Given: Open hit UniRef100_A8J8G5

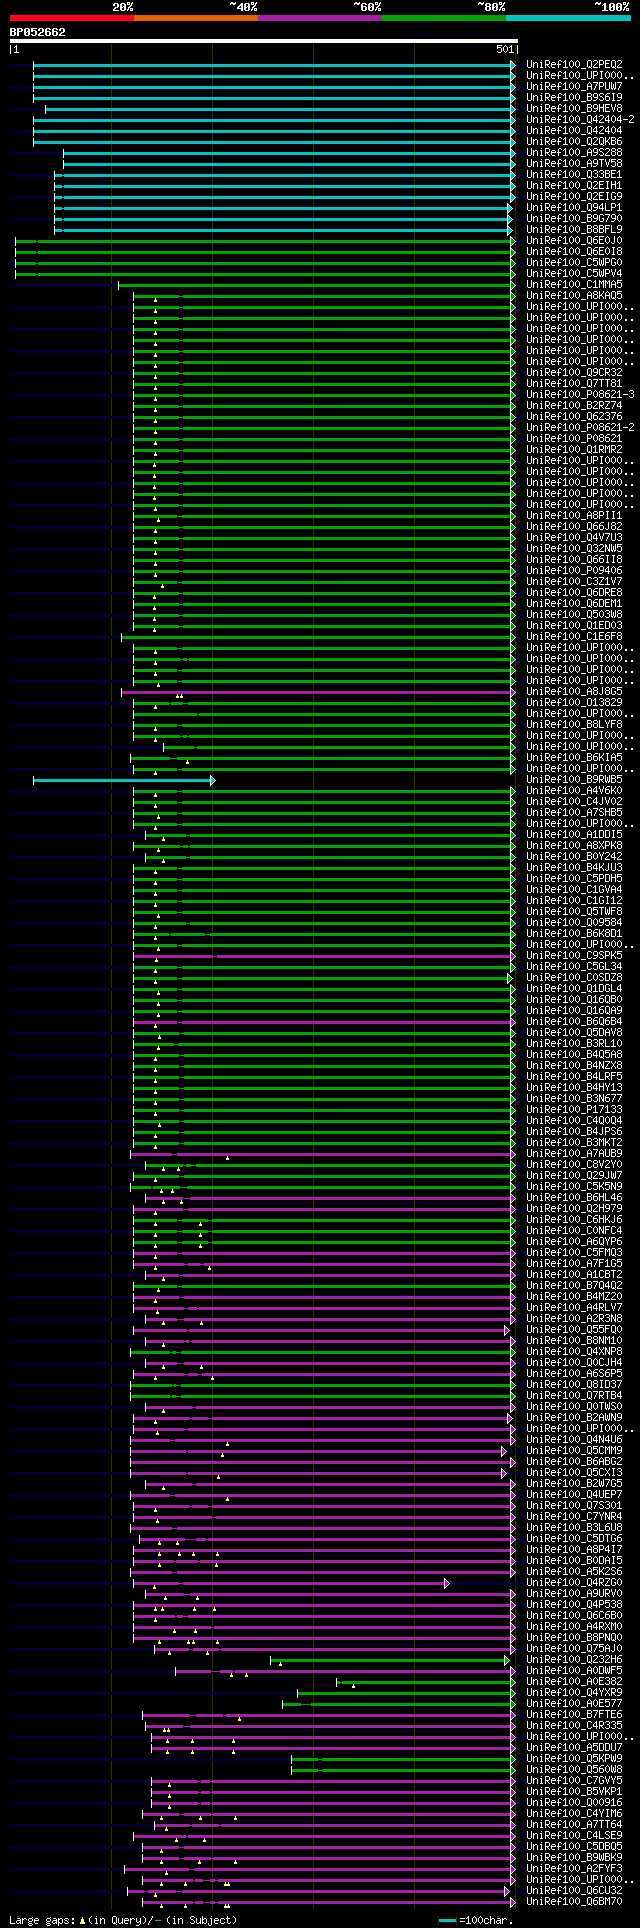Looking at the screenshot, I should (576, 691).
